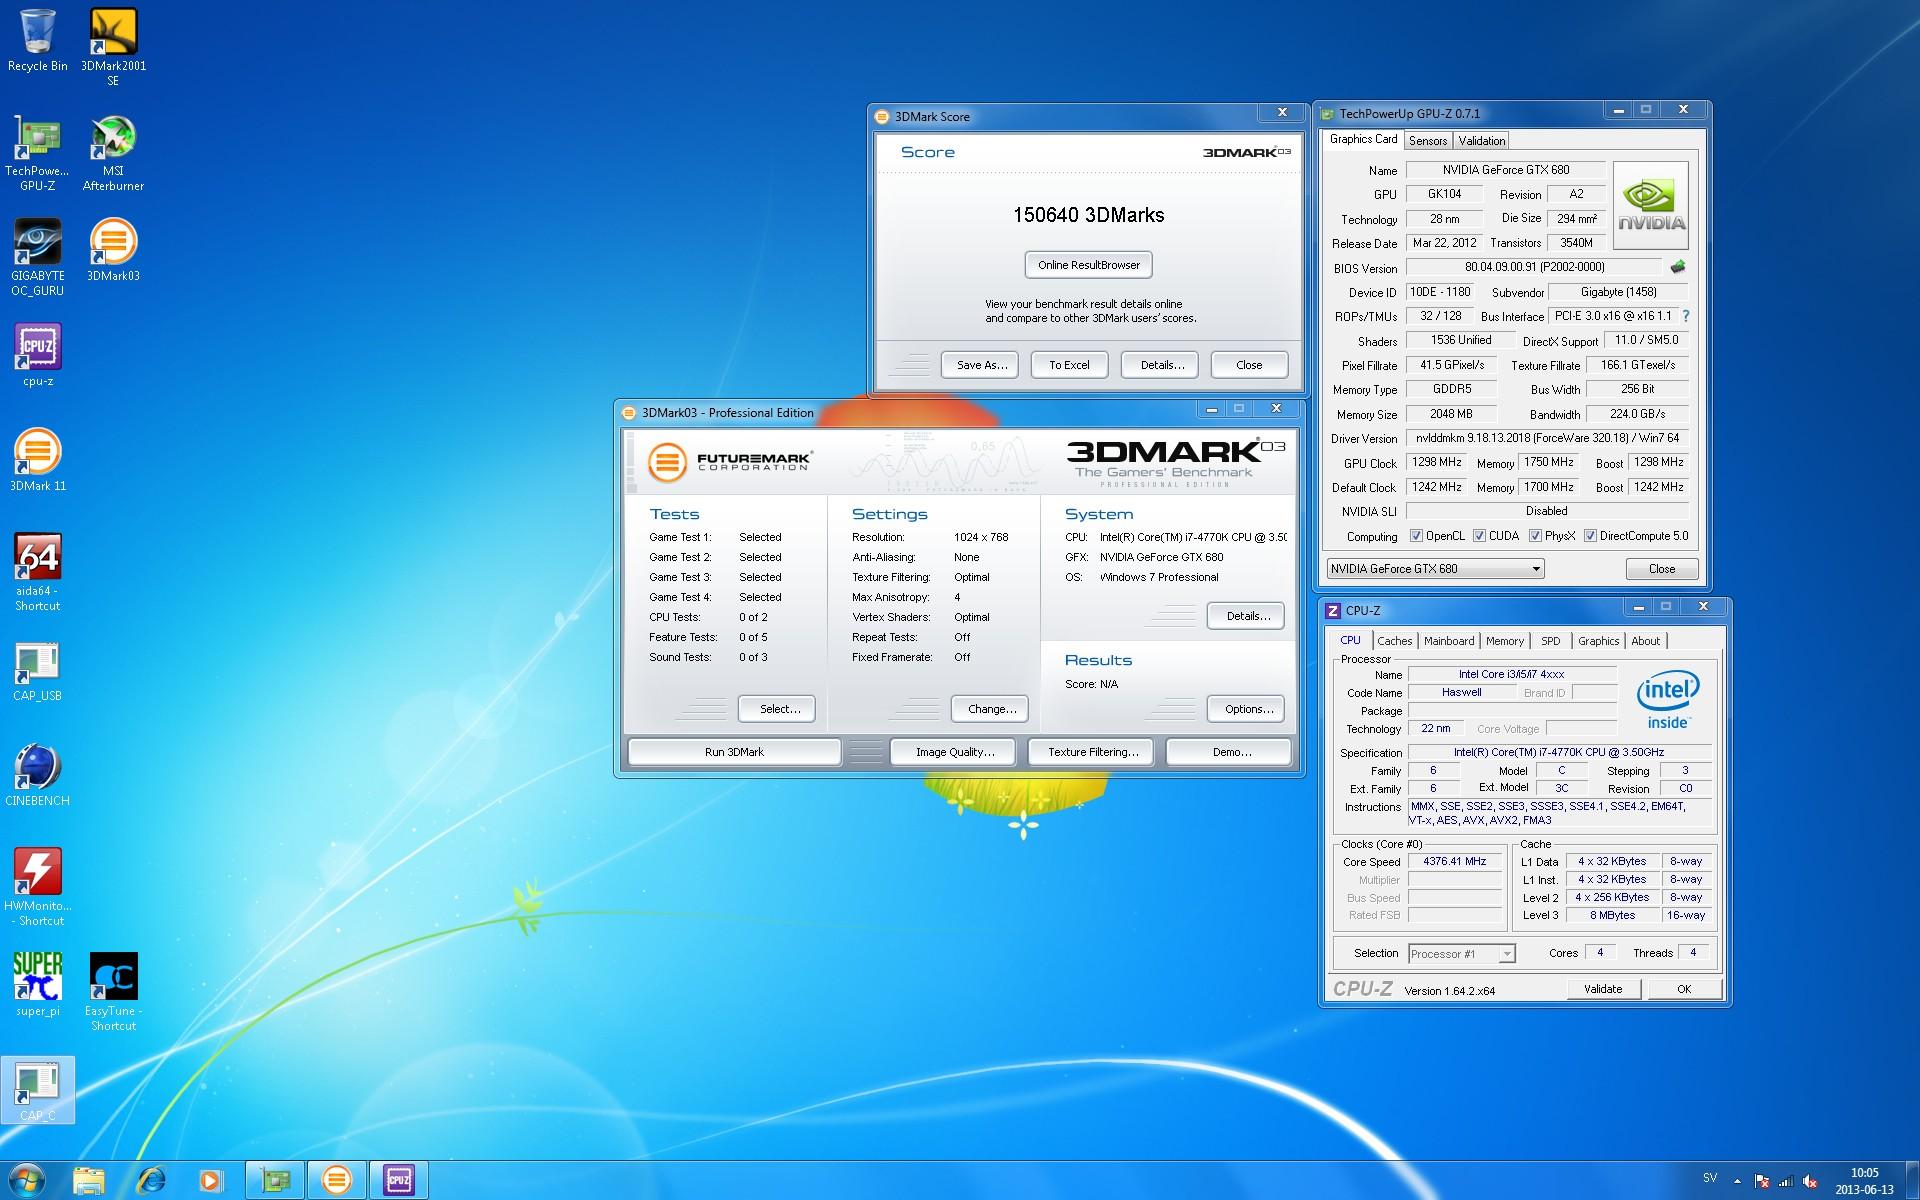Click Image Quality button
Screen dimensions: 1920x1200
click(x=953, y=752)
